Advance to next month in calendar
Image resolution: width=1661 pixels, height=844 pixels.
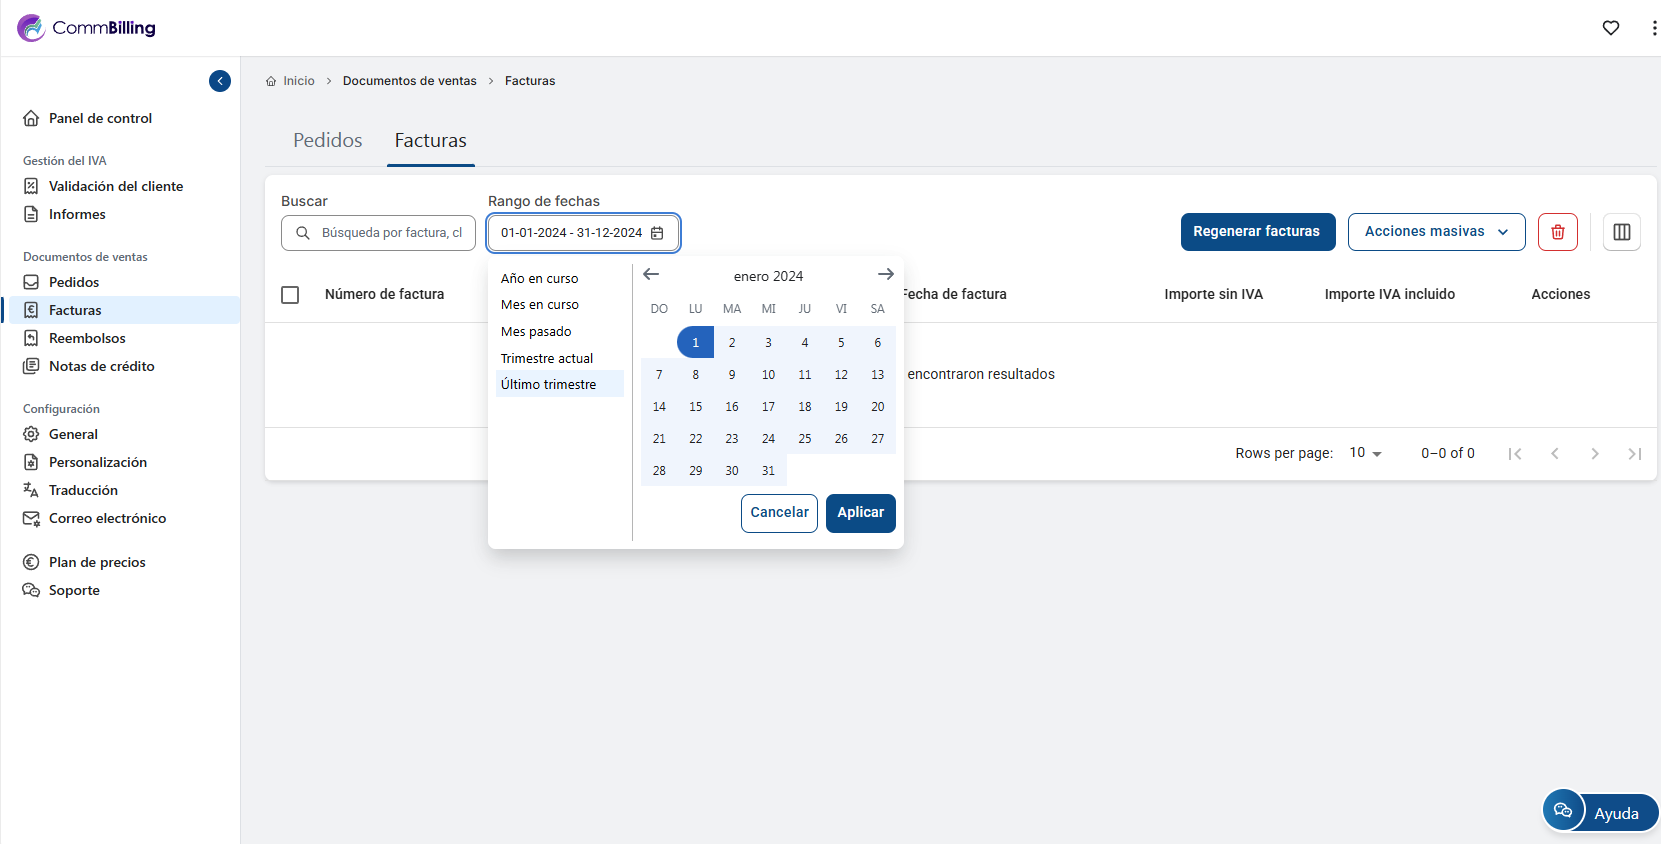(885, 275)
